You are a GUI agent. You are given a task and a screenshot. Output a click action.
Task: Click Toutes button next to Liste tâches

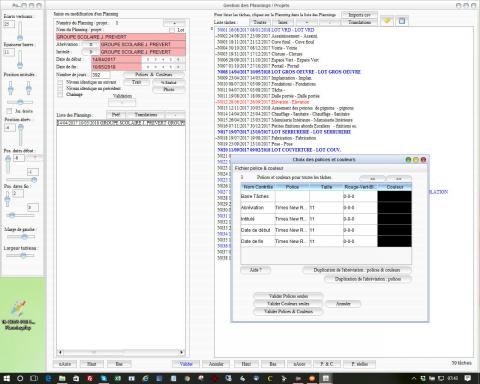pos(260,22)
